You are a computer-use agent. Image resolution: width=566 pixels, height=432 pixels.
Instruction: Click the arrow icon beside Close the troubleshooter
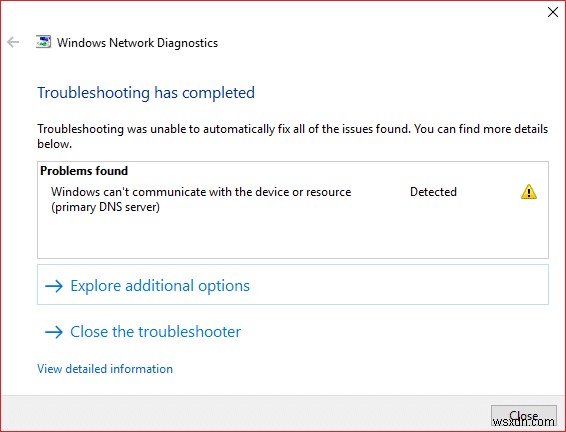54,332
